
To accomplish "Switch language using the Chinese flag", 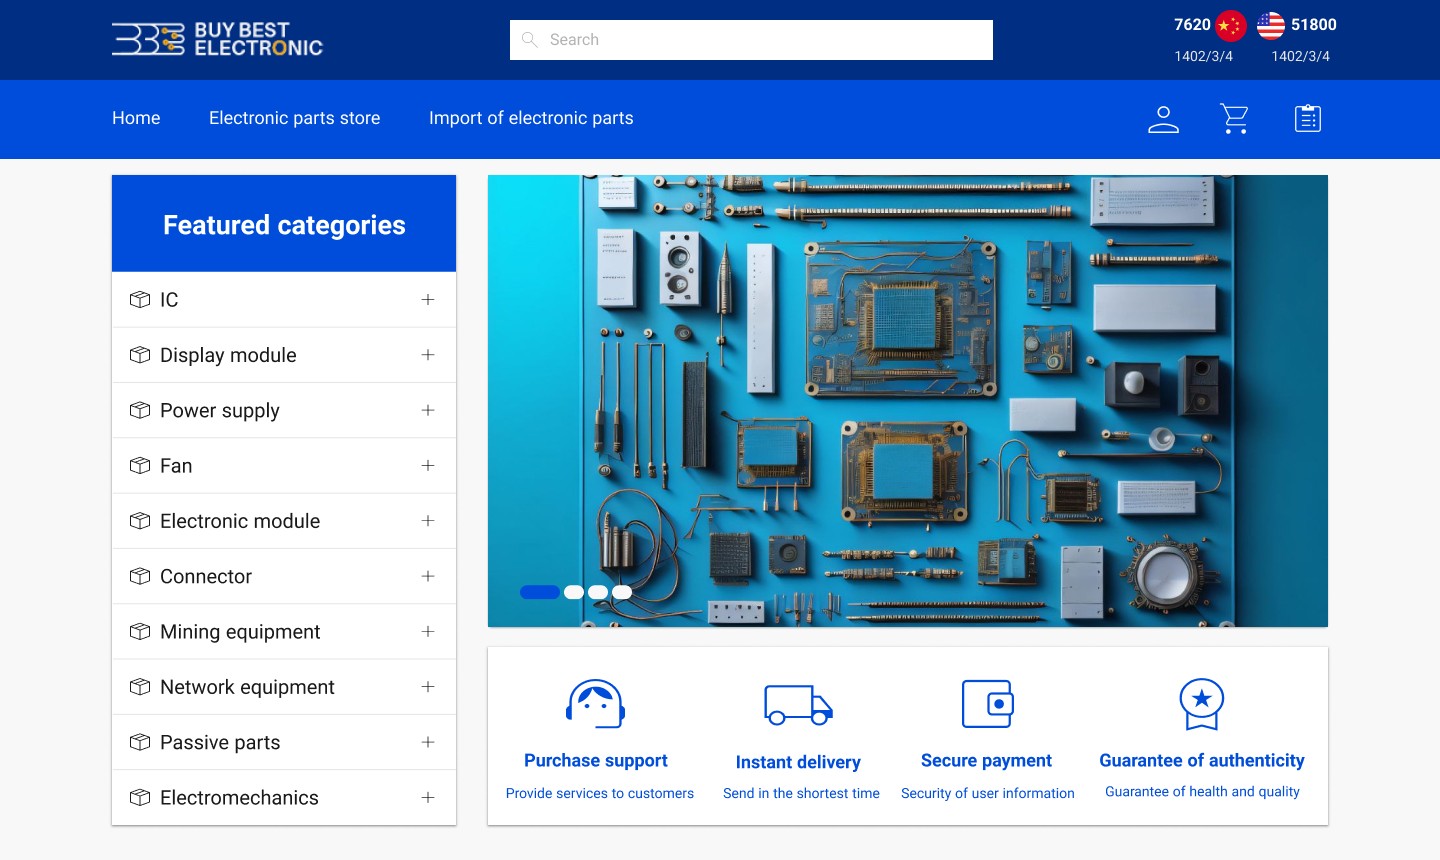I will tap(1230, 25).
